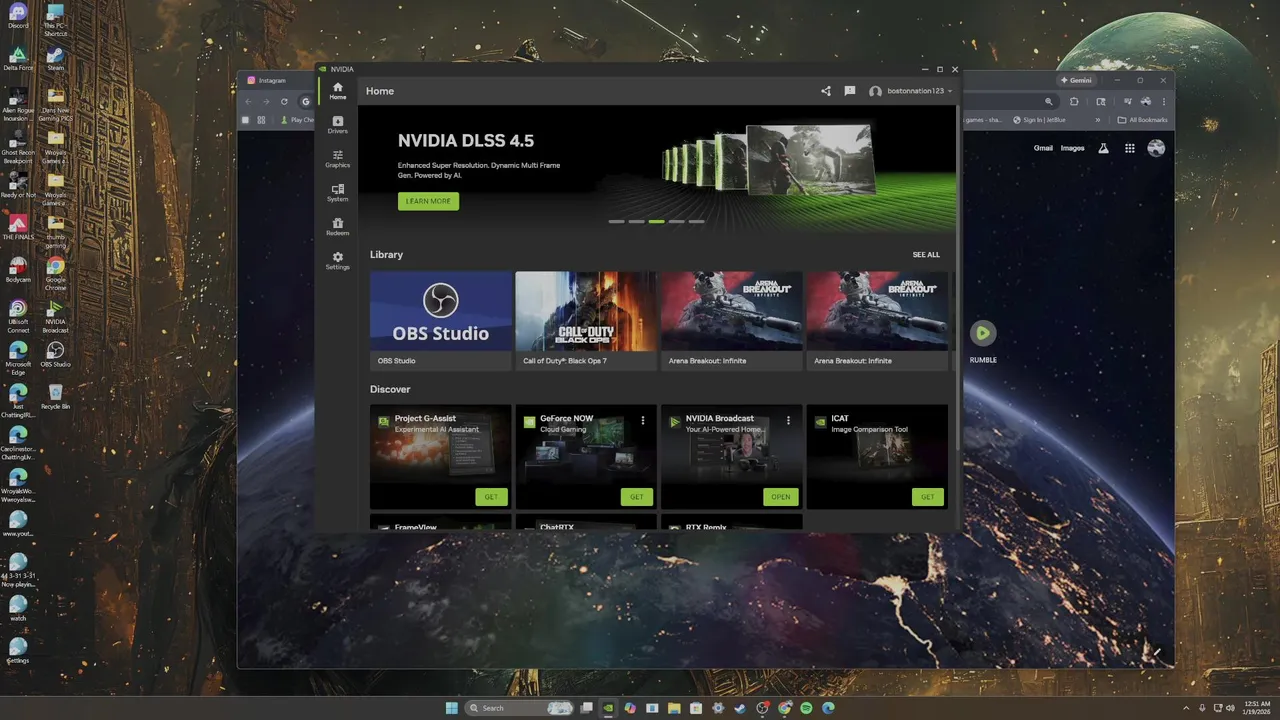Click the NVIDIA app taskbar icon
Viewport: 1280px width, 720px height.
point(608,708)
